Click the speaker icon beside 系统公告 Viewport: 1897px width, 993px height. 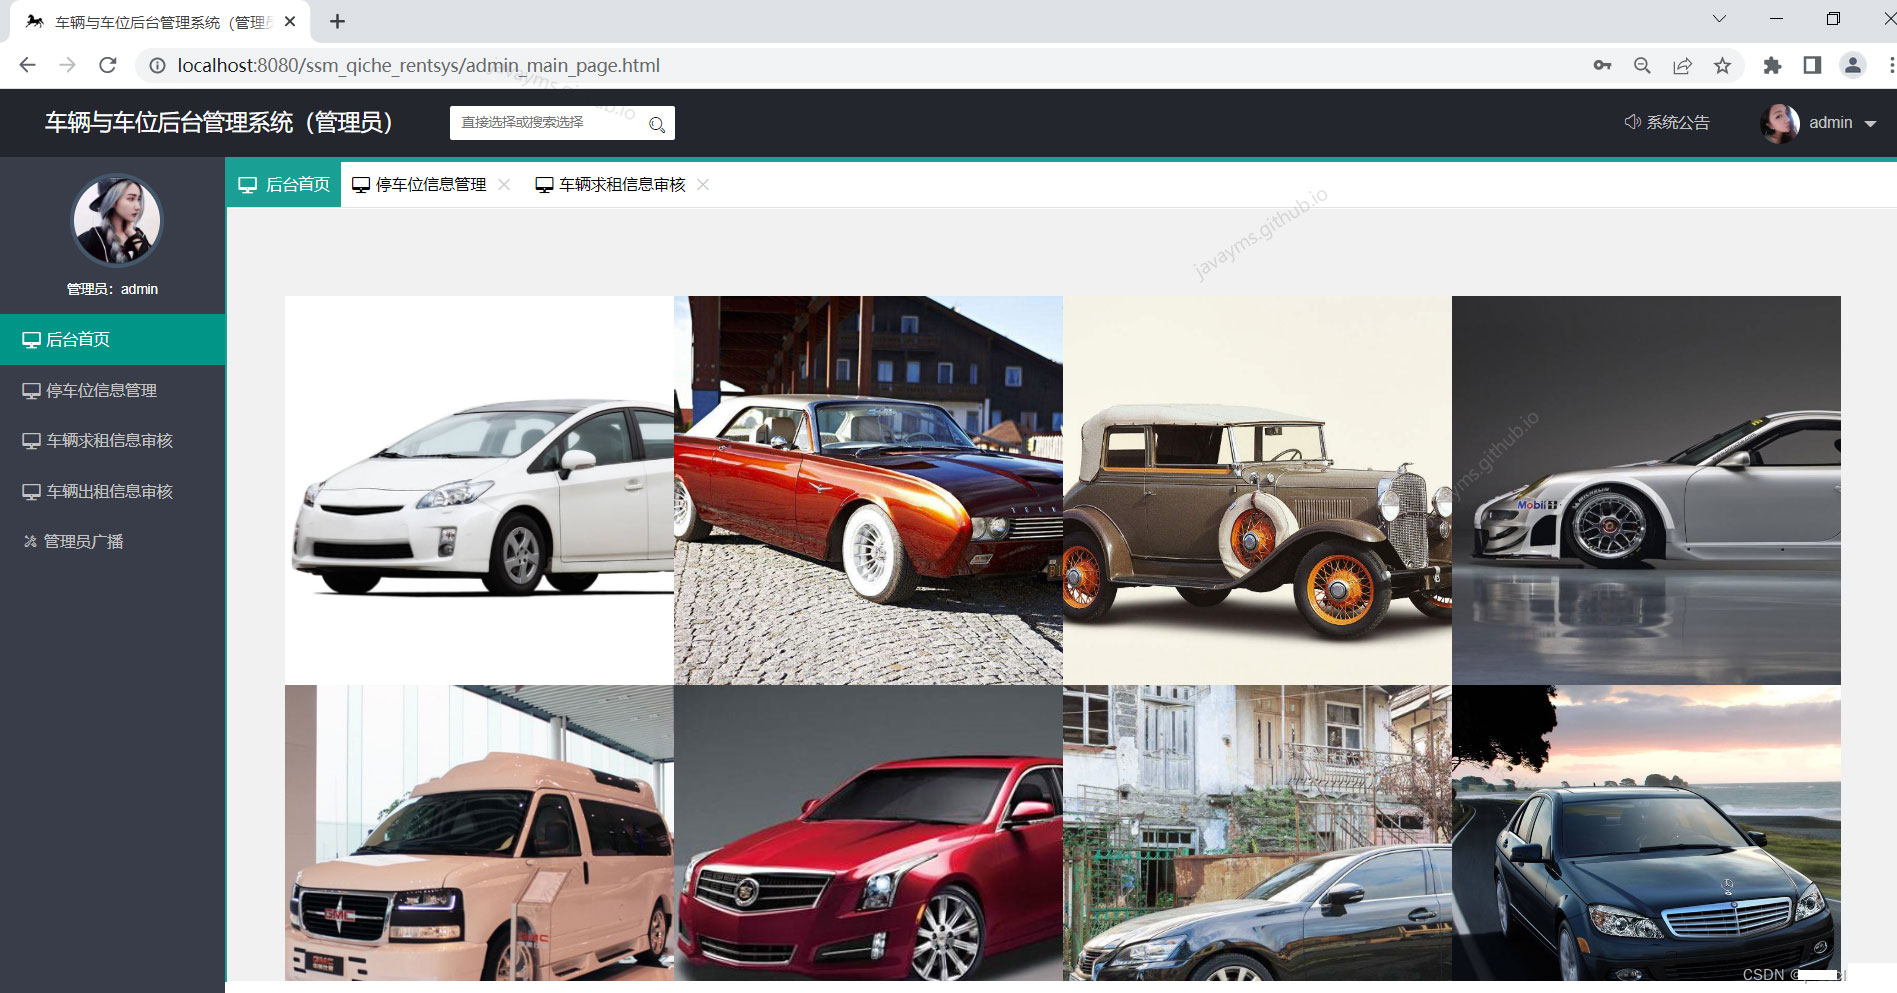1632,122
